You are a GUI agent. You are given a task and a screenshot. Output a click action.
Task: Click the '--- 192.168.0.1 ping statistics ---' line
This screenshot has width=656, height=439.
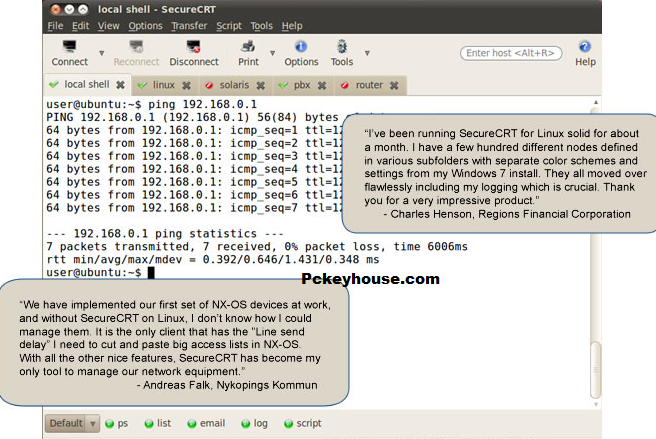(x=165, y=234)
